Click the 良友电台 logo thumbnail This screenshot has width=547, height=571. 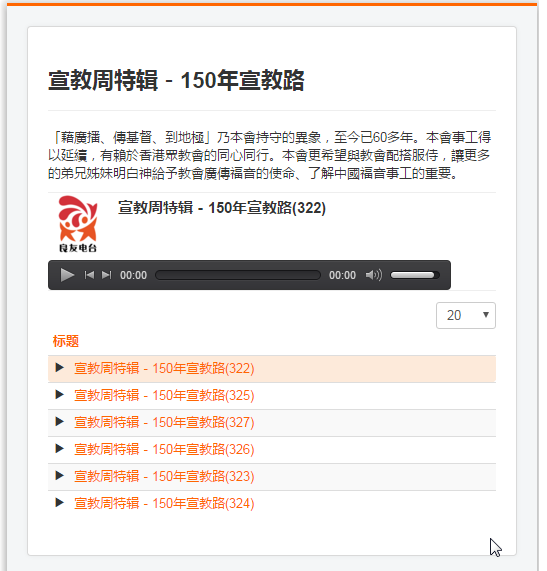[78, 224]
